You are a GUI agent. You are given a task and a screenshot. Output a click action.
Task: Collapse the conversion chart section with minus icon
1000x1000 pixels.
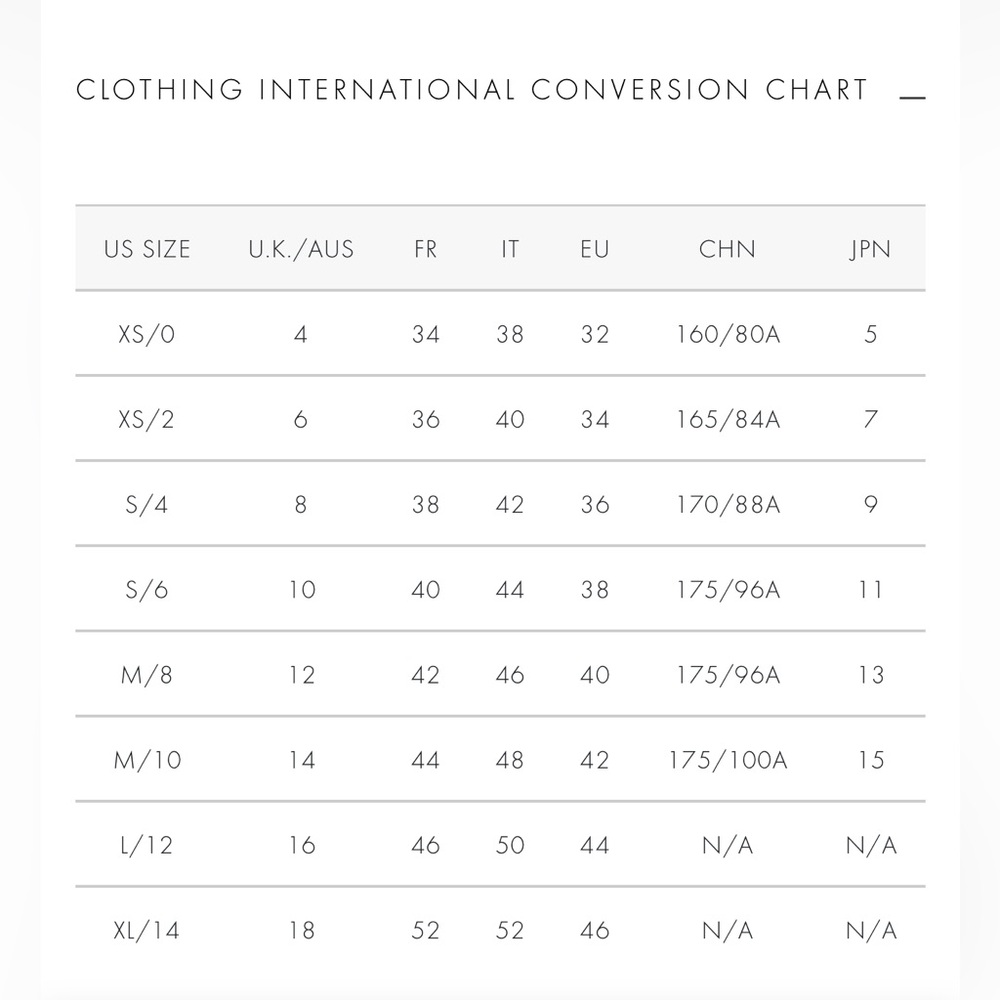pos(912,98)
